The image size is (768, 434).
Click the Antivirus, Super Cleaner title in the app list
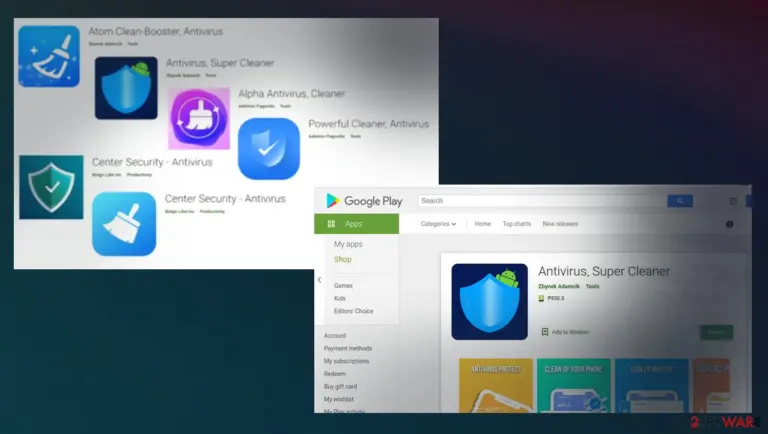220,63
